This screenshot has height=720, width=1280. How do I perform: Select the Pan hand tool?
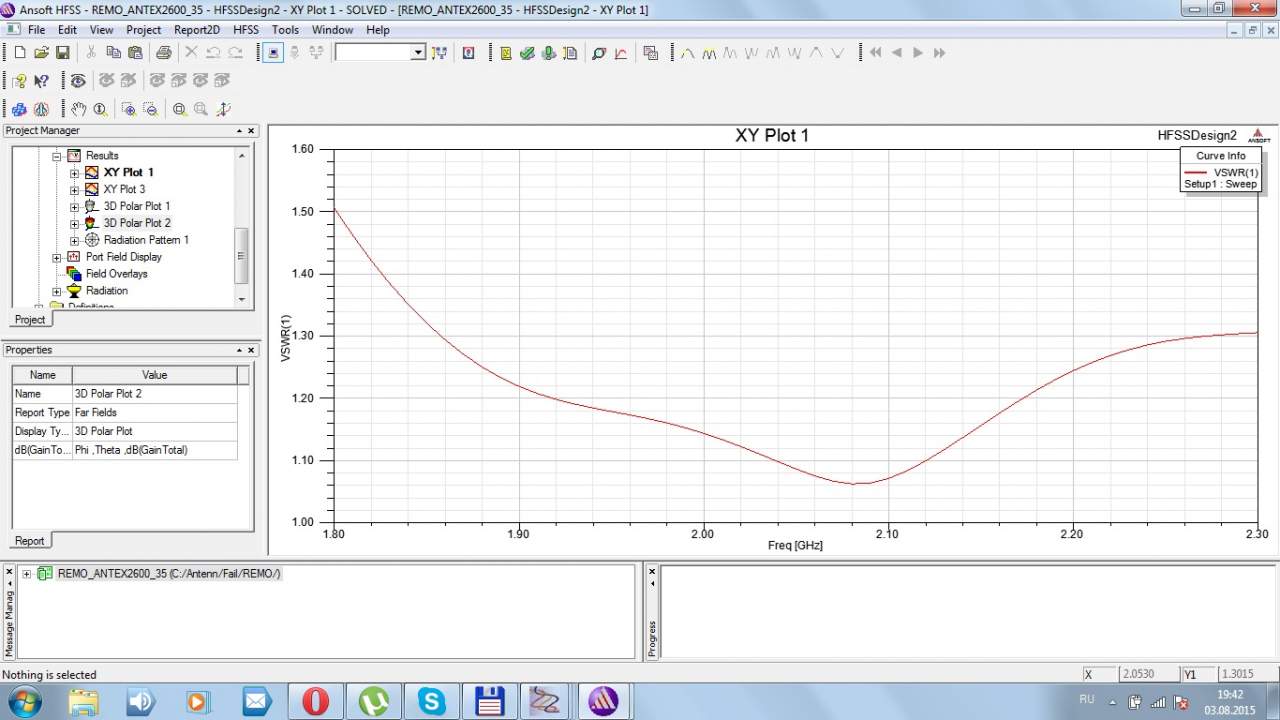tap(78, 109)
